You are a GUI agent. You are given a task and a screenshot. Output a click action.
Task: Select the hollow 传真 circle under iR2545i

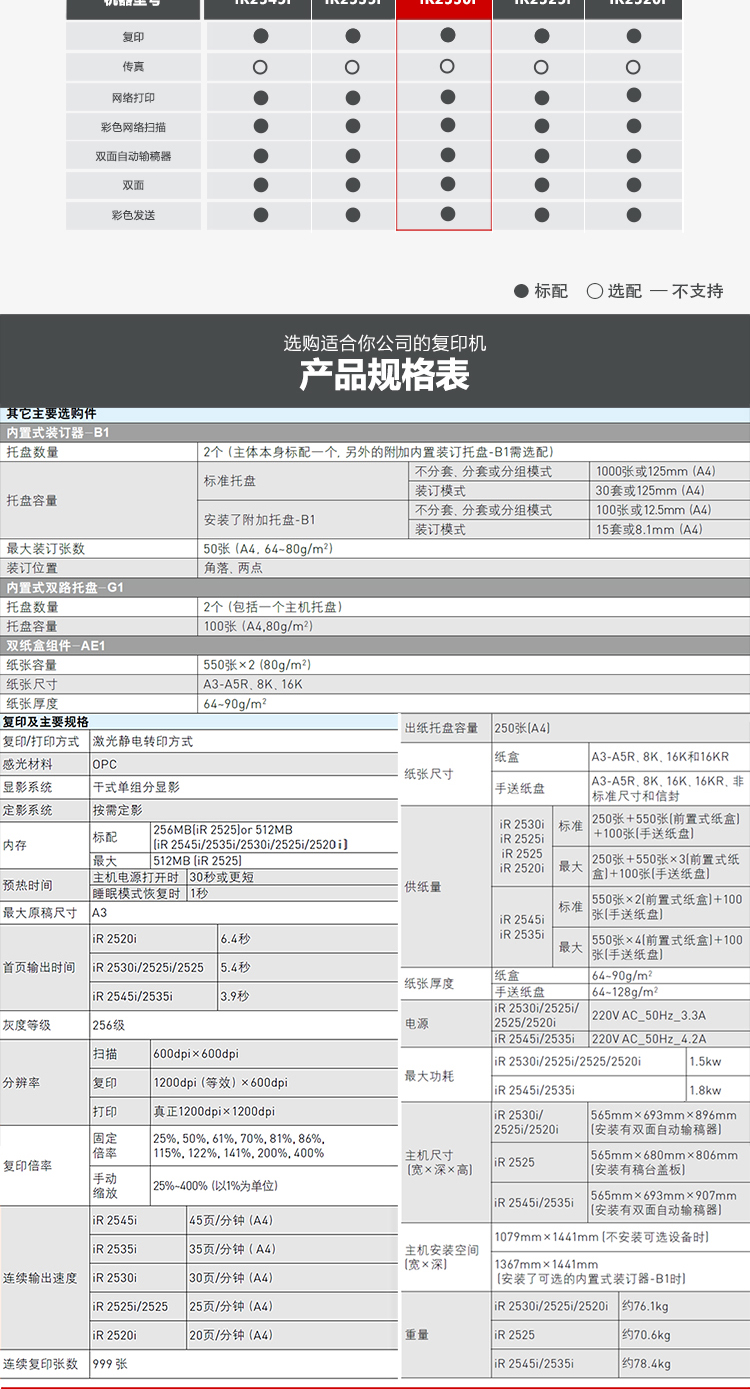point(260,68)
